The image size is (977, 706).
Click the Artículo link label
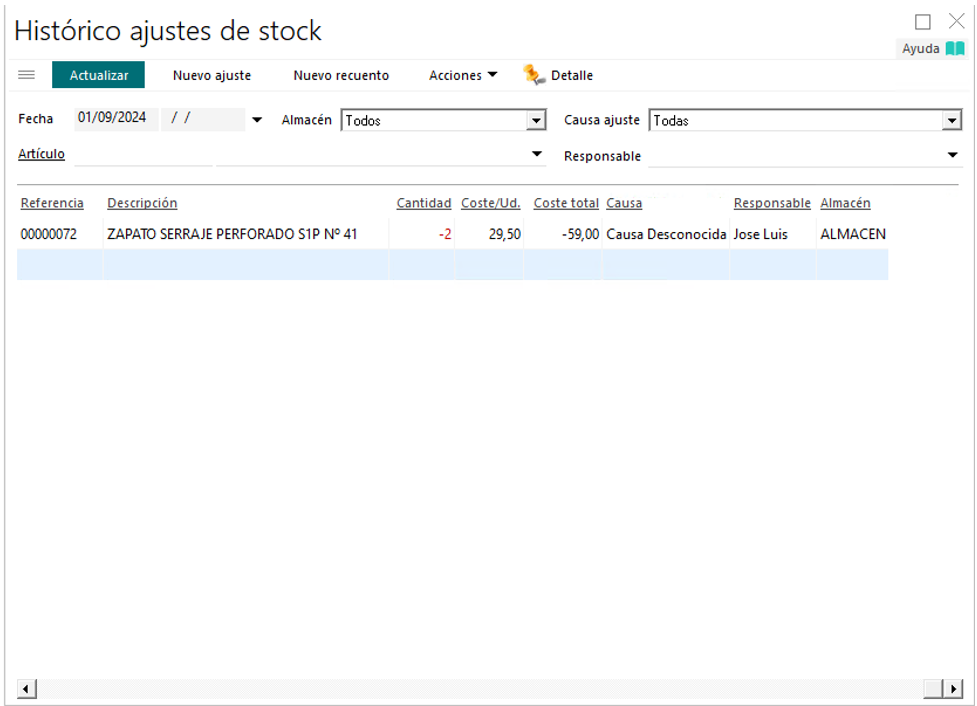(x=42, y=154)
